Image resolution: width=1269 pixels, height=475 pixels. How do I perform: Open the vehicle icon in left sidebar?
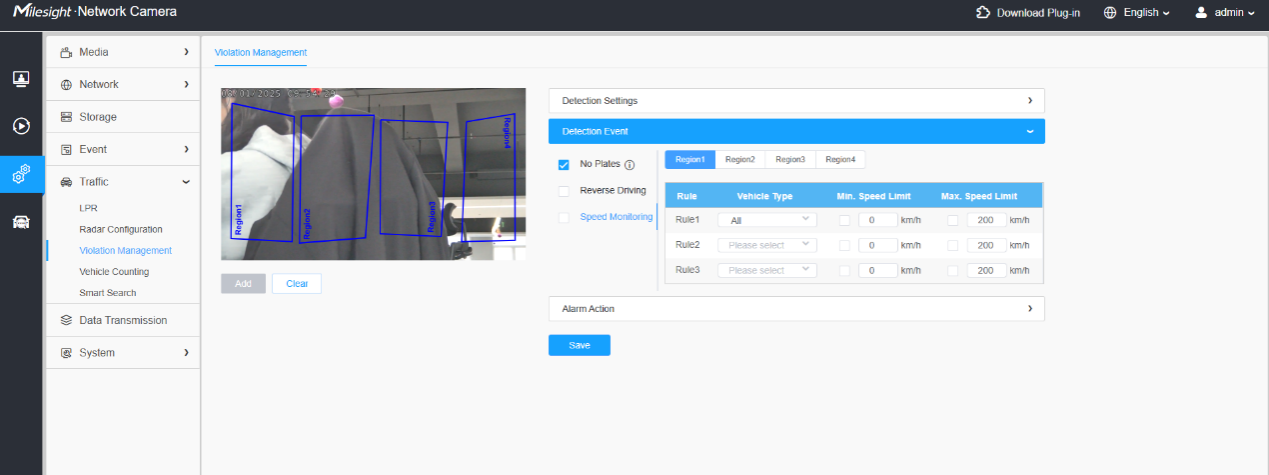pyautogui.click(x=21, y=222)
